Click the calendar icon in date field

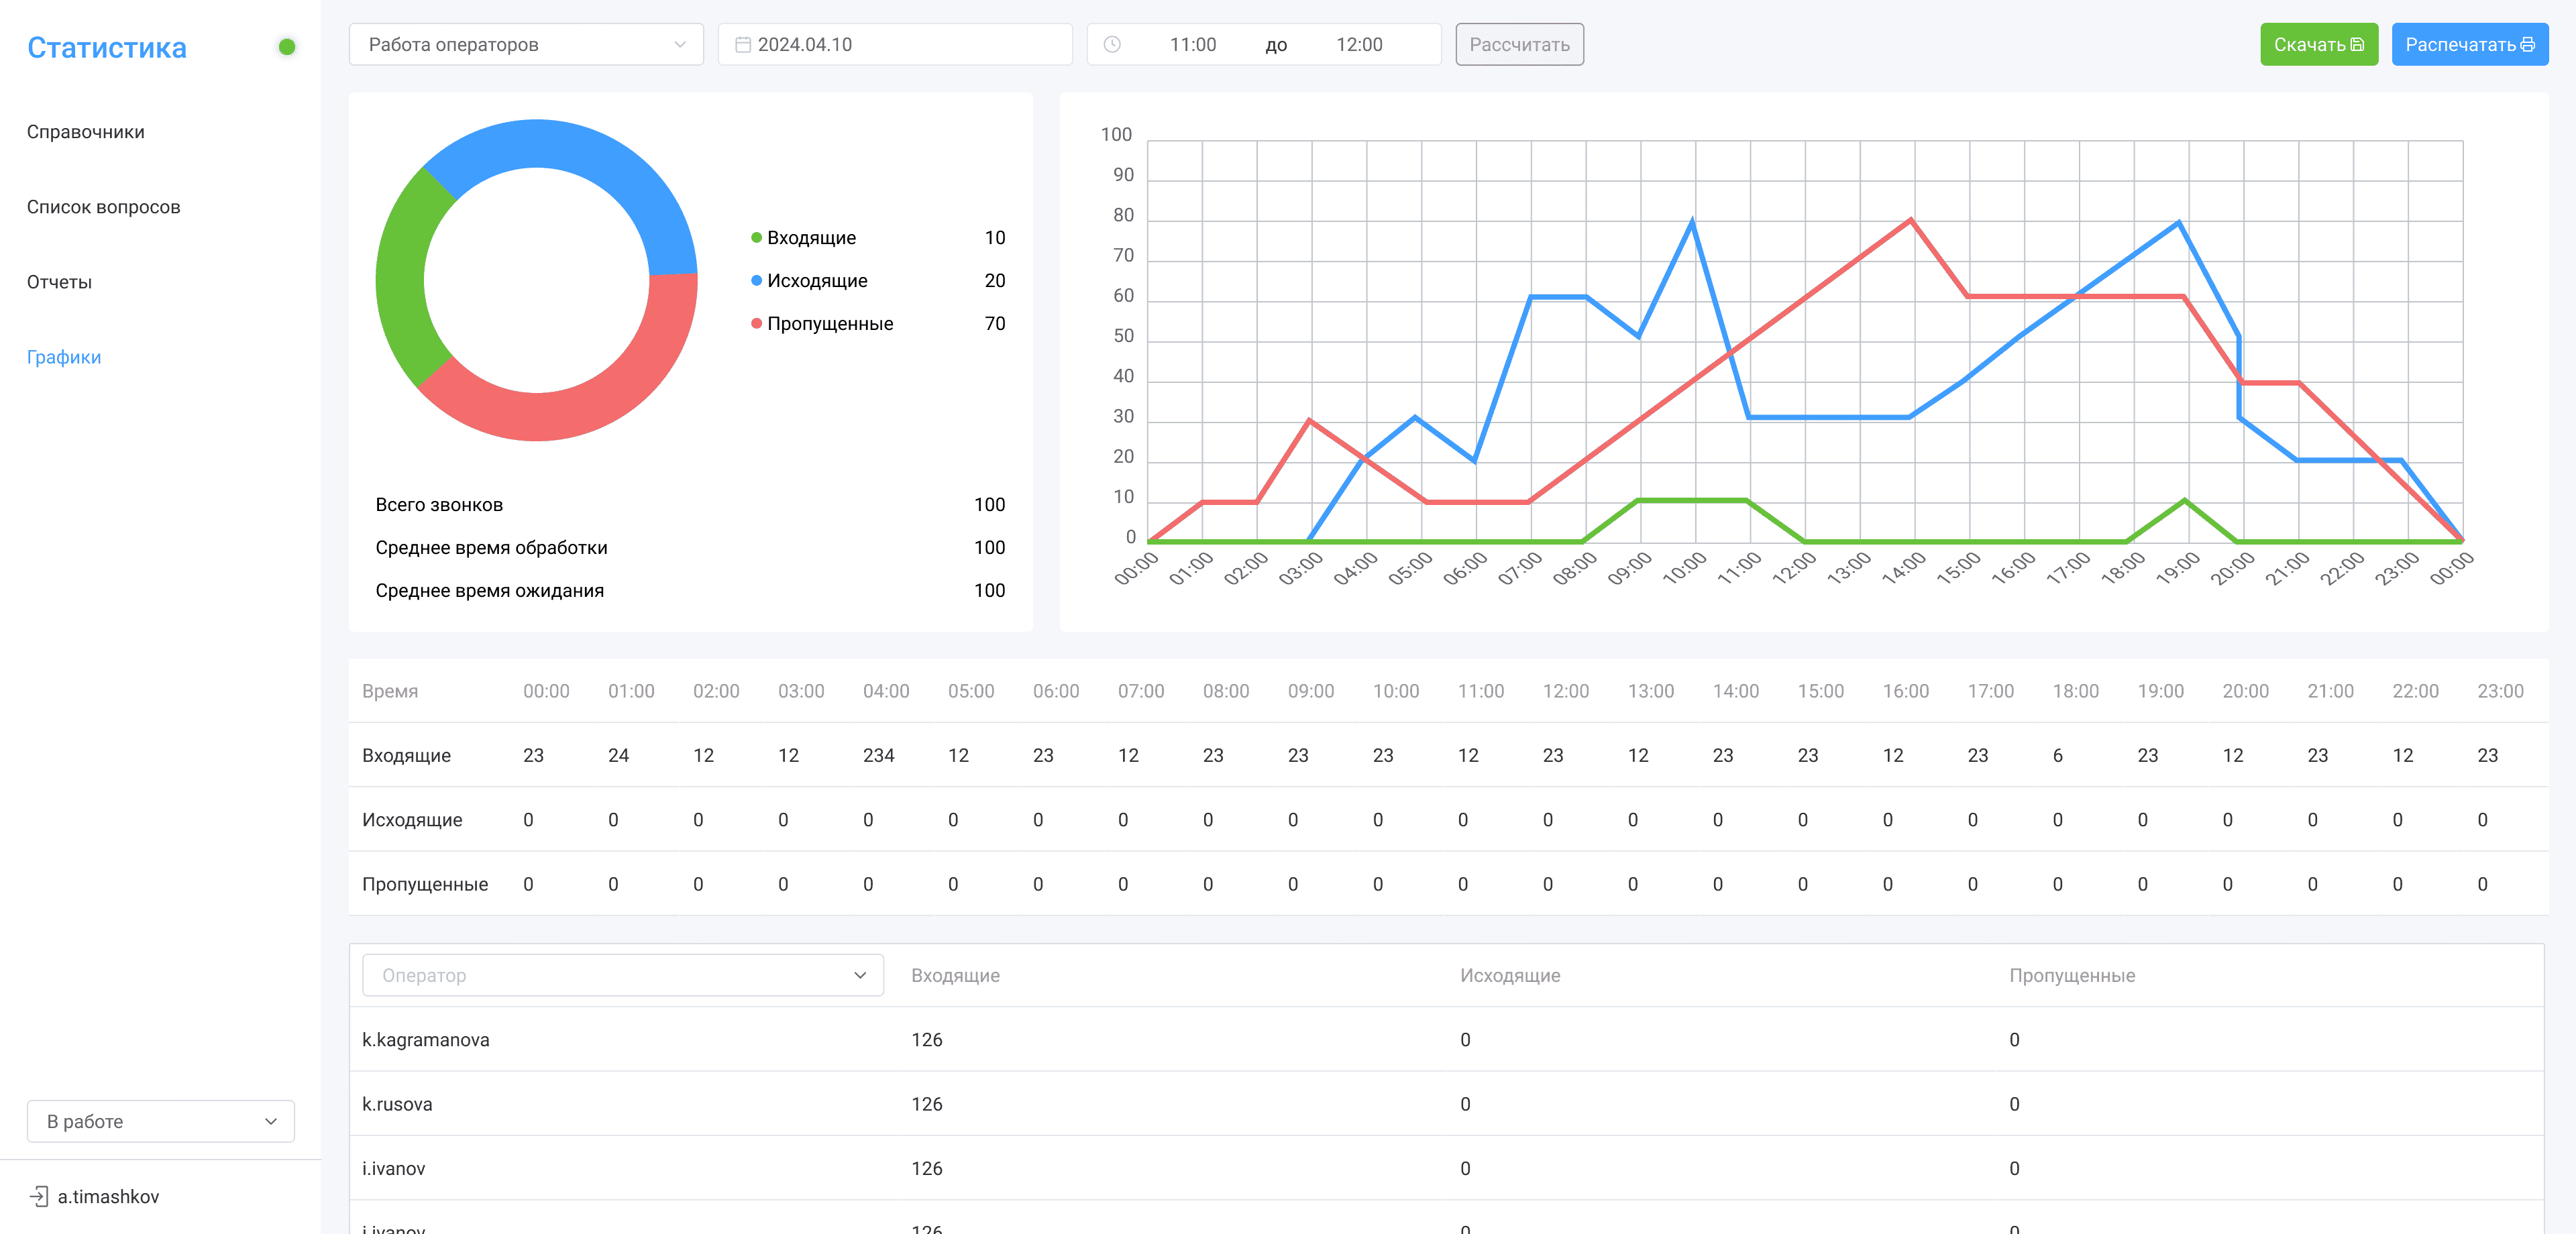pyautogui.click(x=743, y=45)
